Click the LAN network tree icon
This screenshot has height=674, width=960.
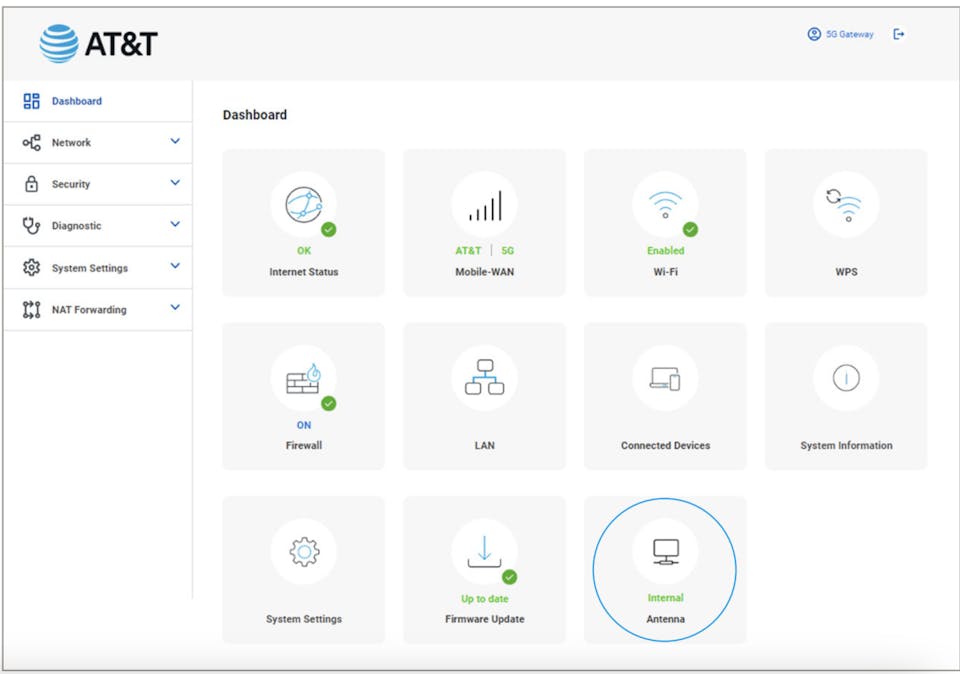click(484, 378)
